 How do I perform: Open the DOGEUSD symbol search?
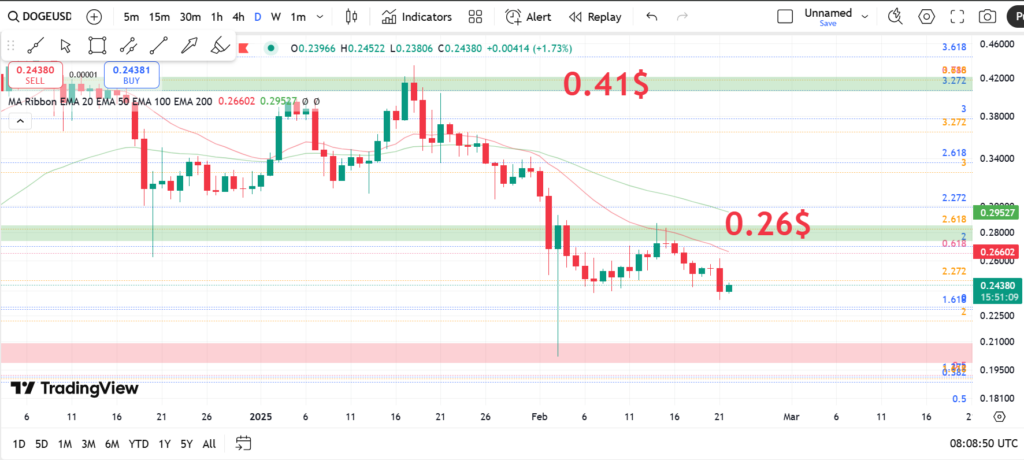pos(40,16)
